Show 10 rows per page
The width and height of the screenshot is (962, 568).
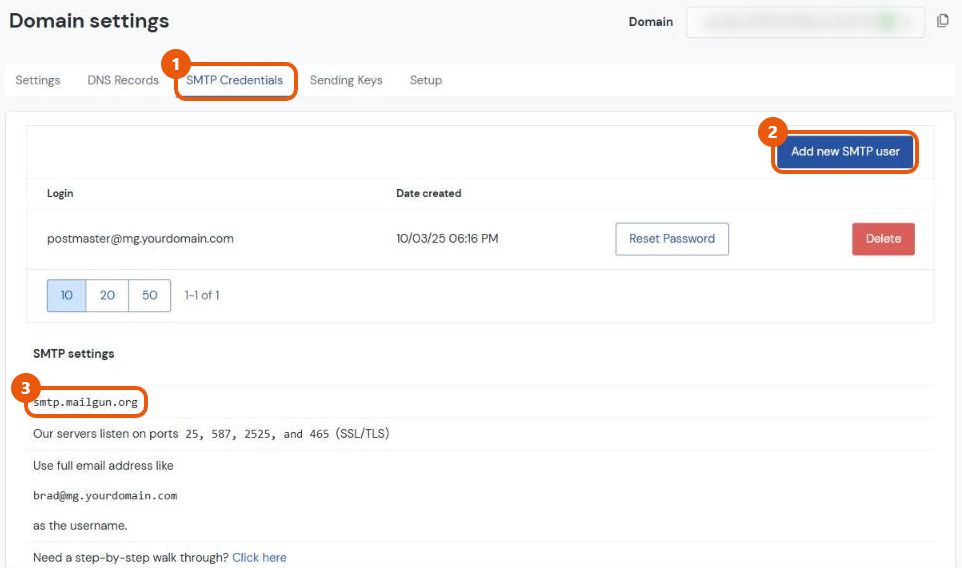pos(66,295)
